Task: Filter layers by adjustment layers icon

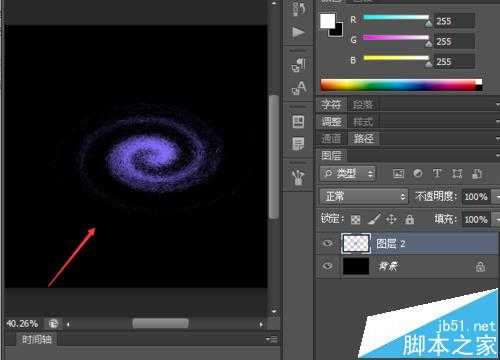Action: pos(418,173)
